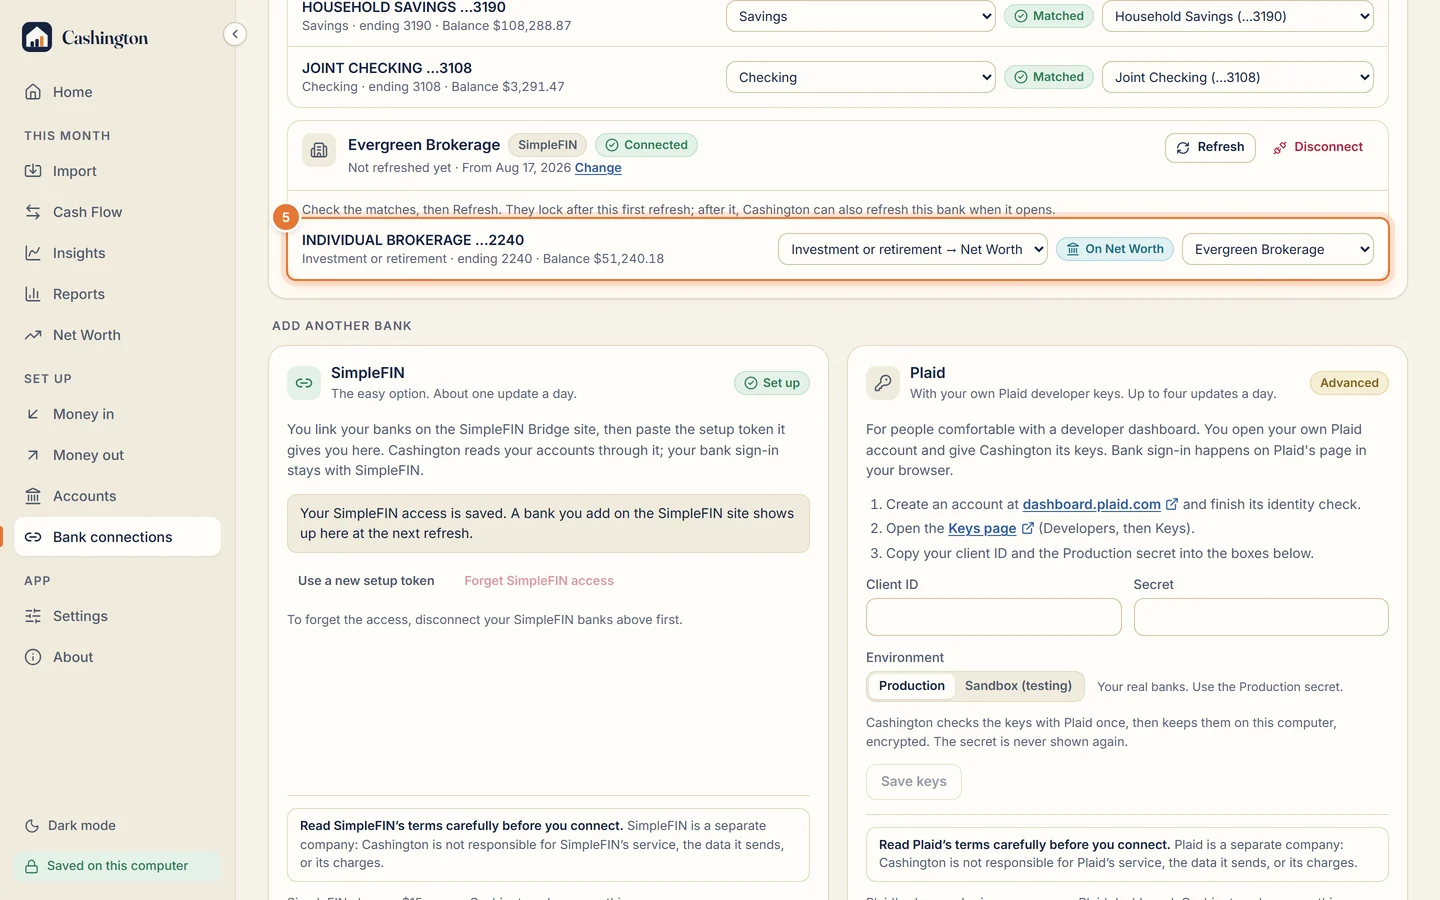
Task: Click the SimpleFIN link icon
Action: (304, 383)
